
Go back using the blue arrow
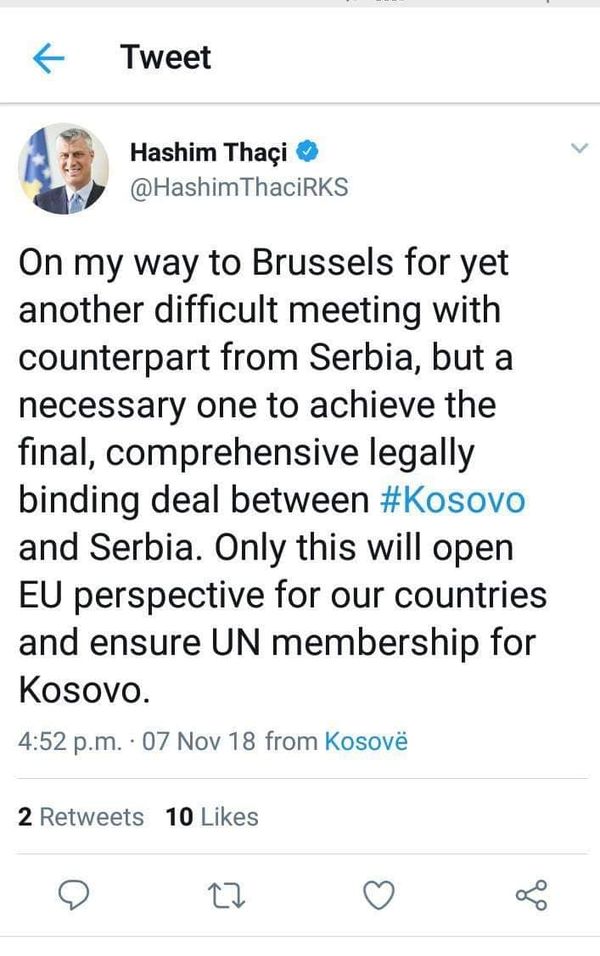48,59
